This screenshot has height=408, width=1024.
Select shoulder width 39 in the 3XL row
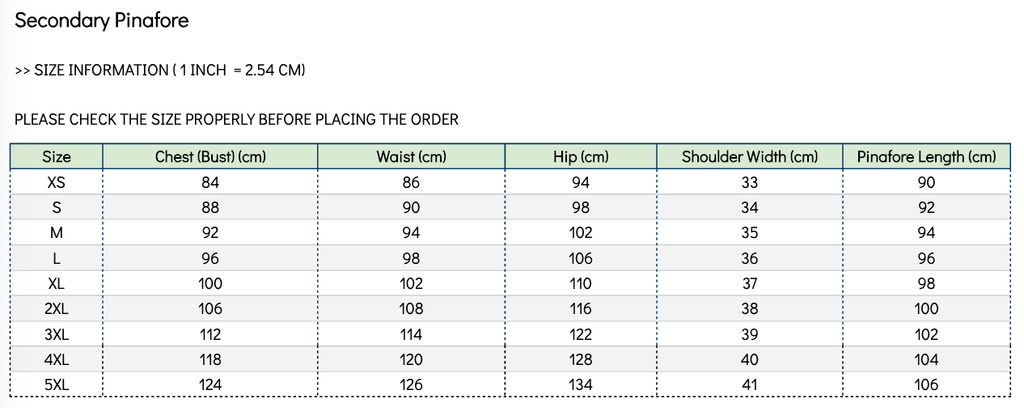coord(750,334)
